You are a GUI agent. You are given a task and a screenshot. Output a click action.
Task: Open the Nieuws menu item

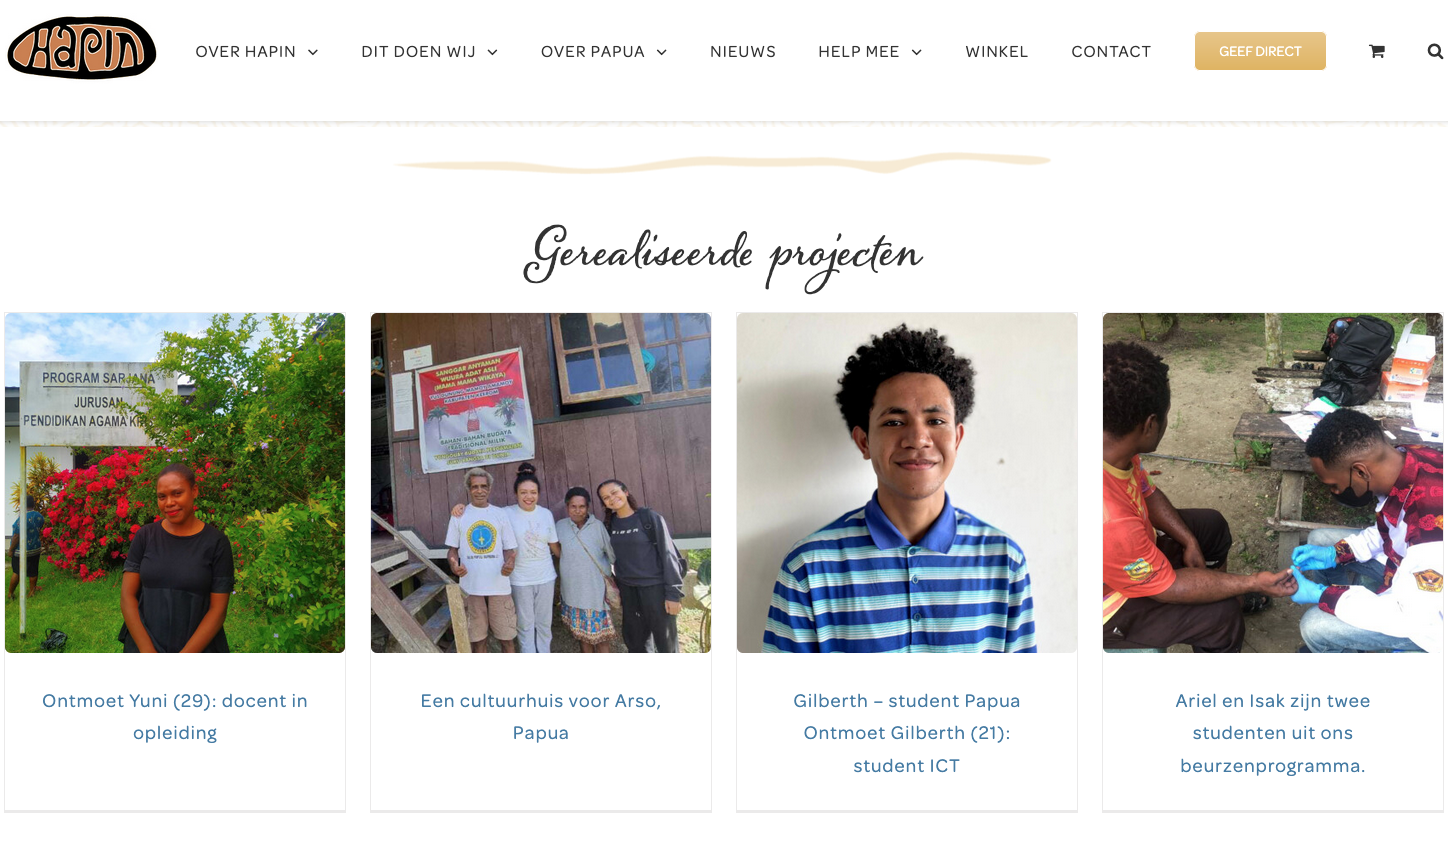(x=743, y=51)
